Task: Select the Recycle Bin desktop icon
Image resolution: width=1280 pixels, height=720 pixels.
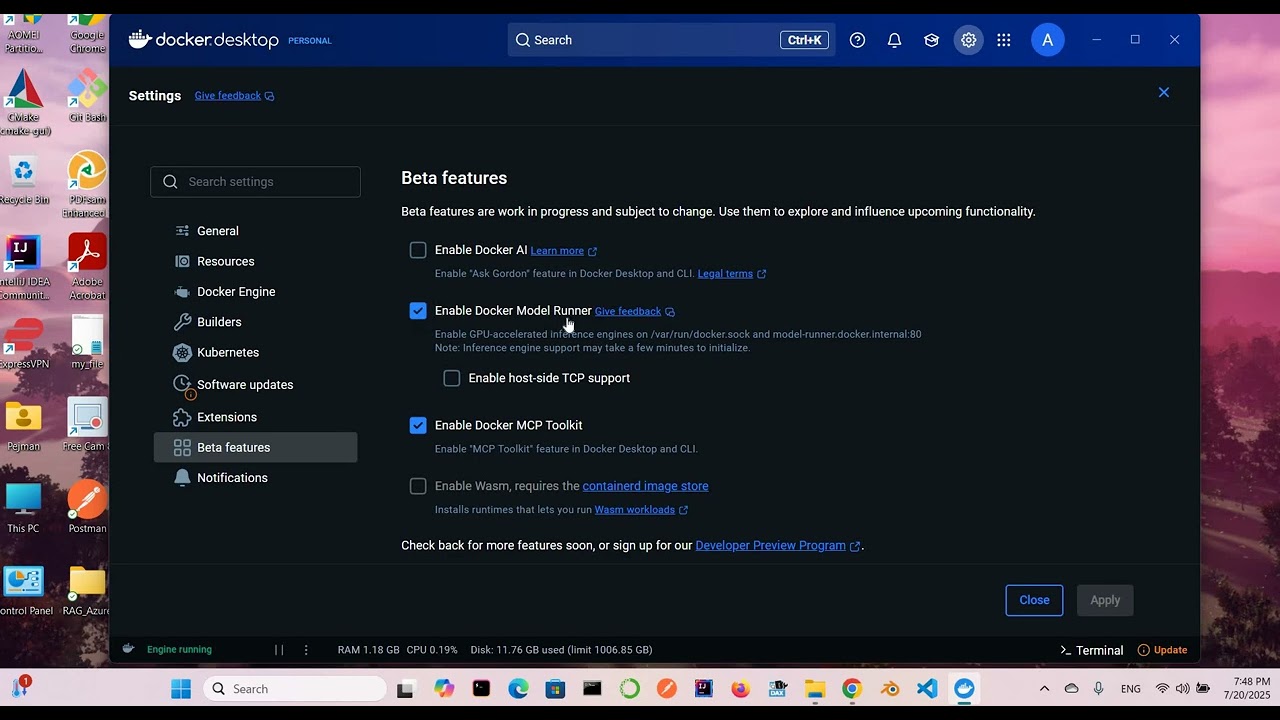Action: (24, 180)
